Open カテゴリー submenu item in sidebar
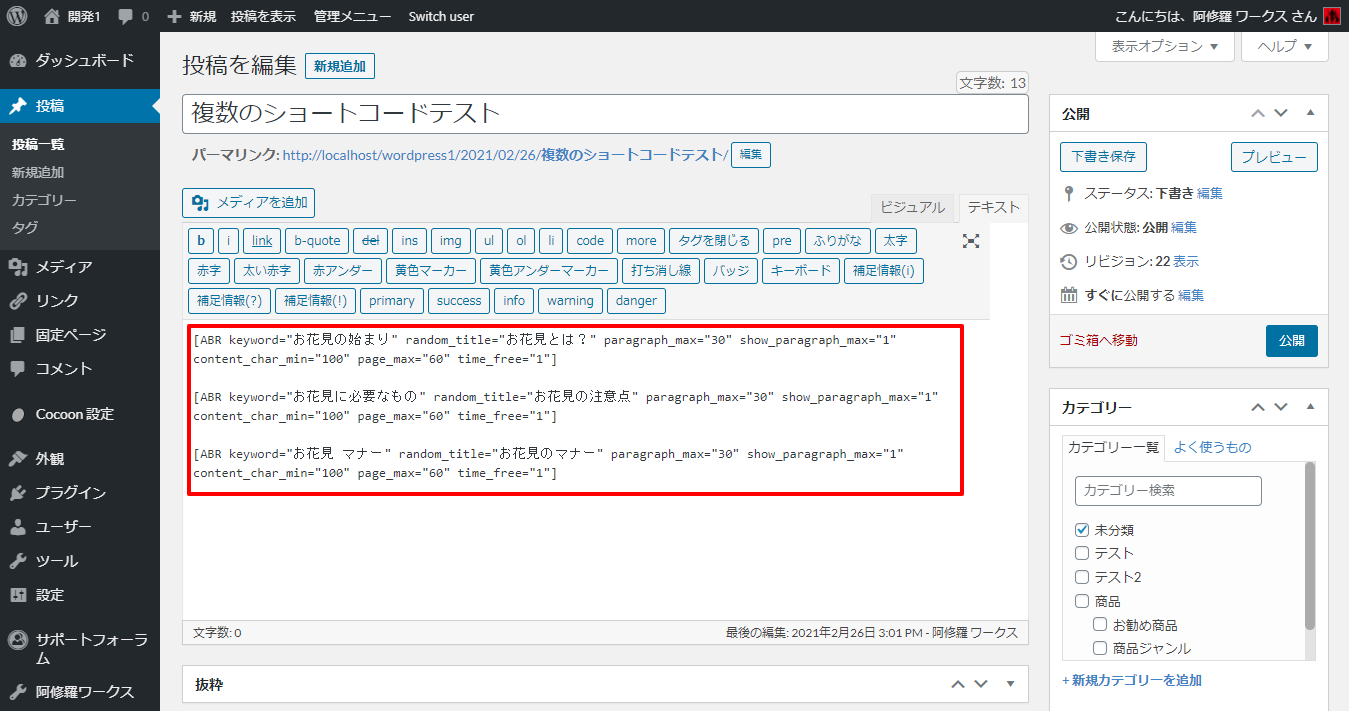This screenshot has height=711, width=1349. pos(44,200)
